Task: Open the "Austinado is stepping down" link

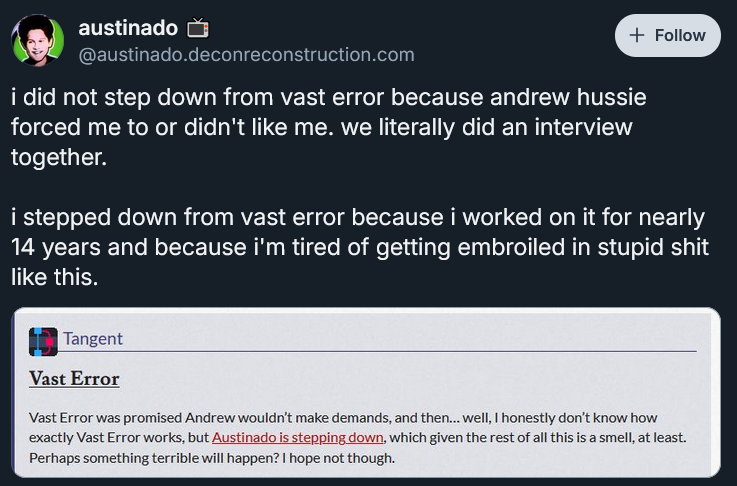Action: pos(298,438)
